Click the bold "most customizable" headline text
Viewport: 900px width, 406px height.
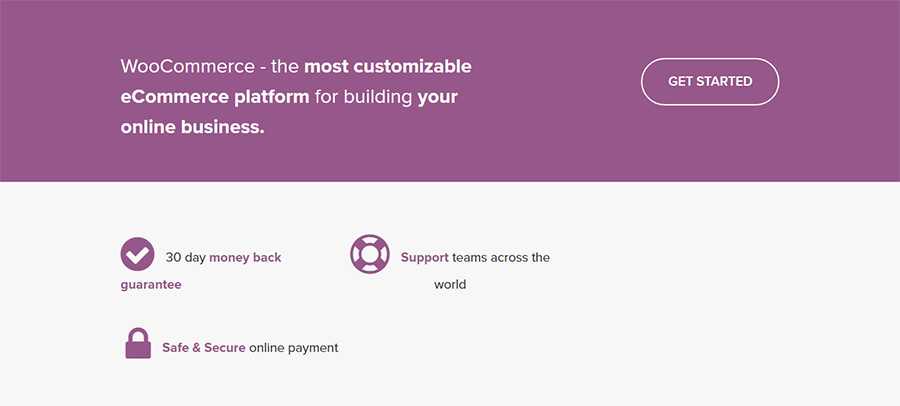tap(387, 67)
